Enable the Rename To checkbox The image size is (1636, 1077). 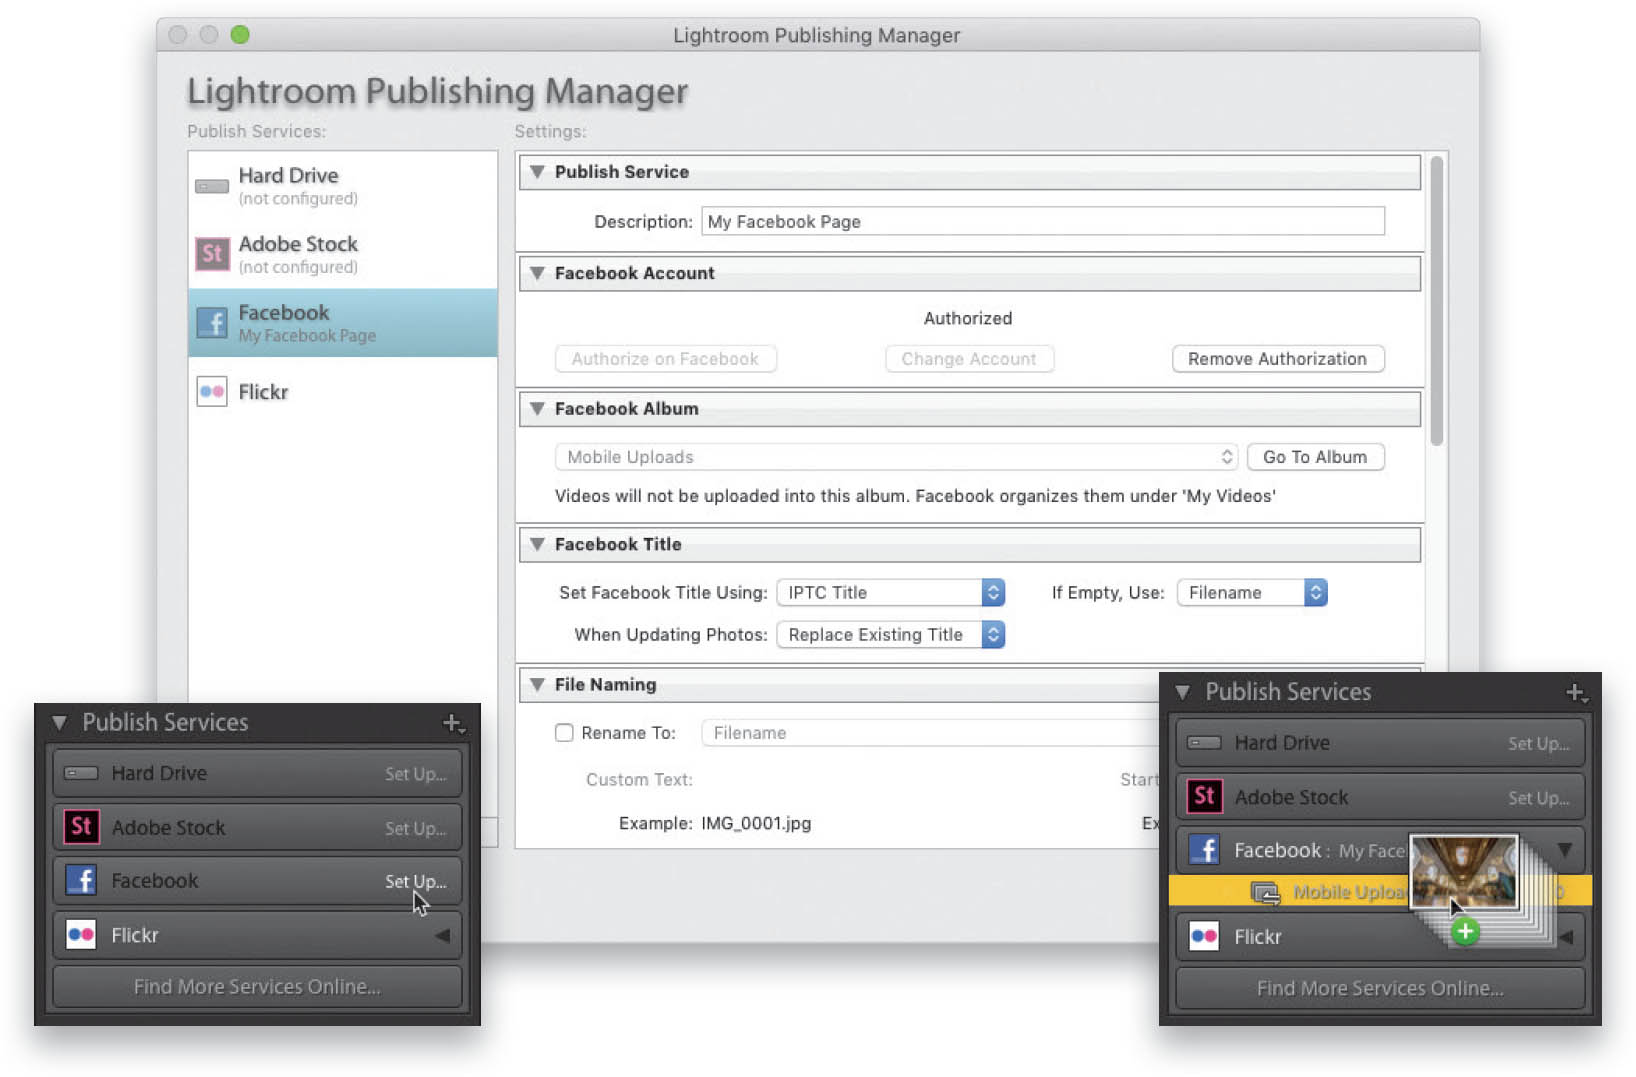564,733
